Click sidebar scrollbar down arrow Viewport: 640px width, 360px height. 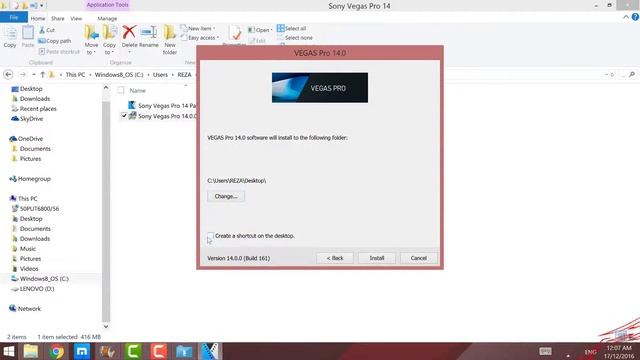[x=106, y=327]
